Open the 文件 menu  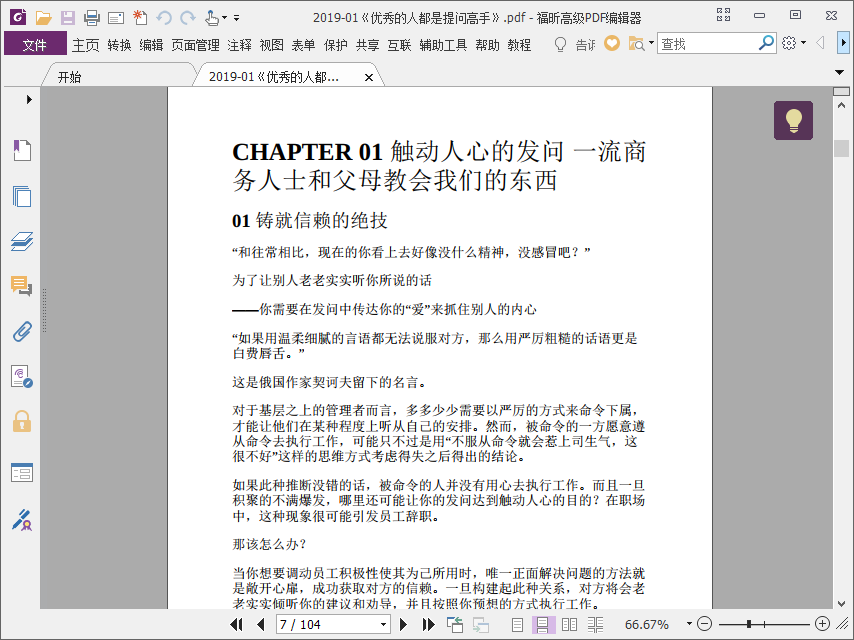coord(35,45)
